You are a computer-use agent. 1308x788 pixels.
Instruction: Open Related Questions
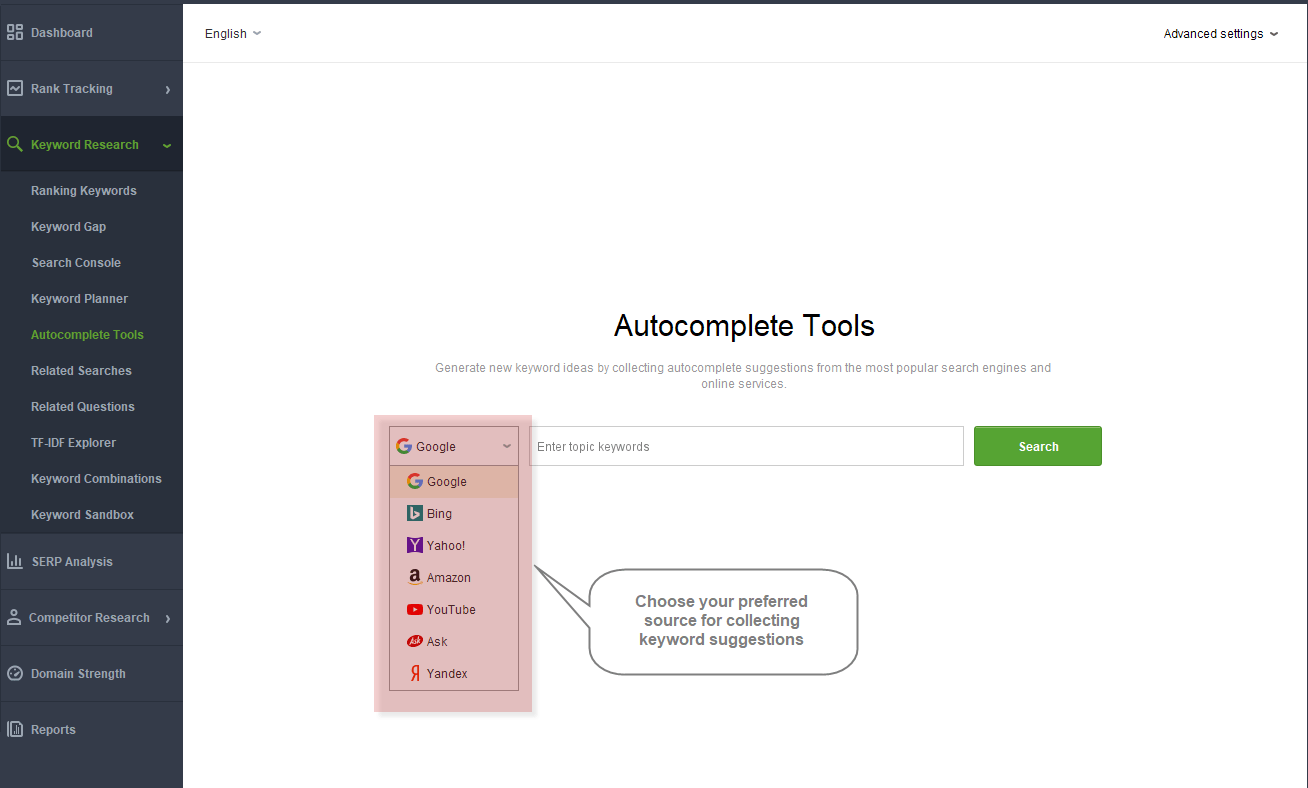pyautogui.click(x=83, y=406)
